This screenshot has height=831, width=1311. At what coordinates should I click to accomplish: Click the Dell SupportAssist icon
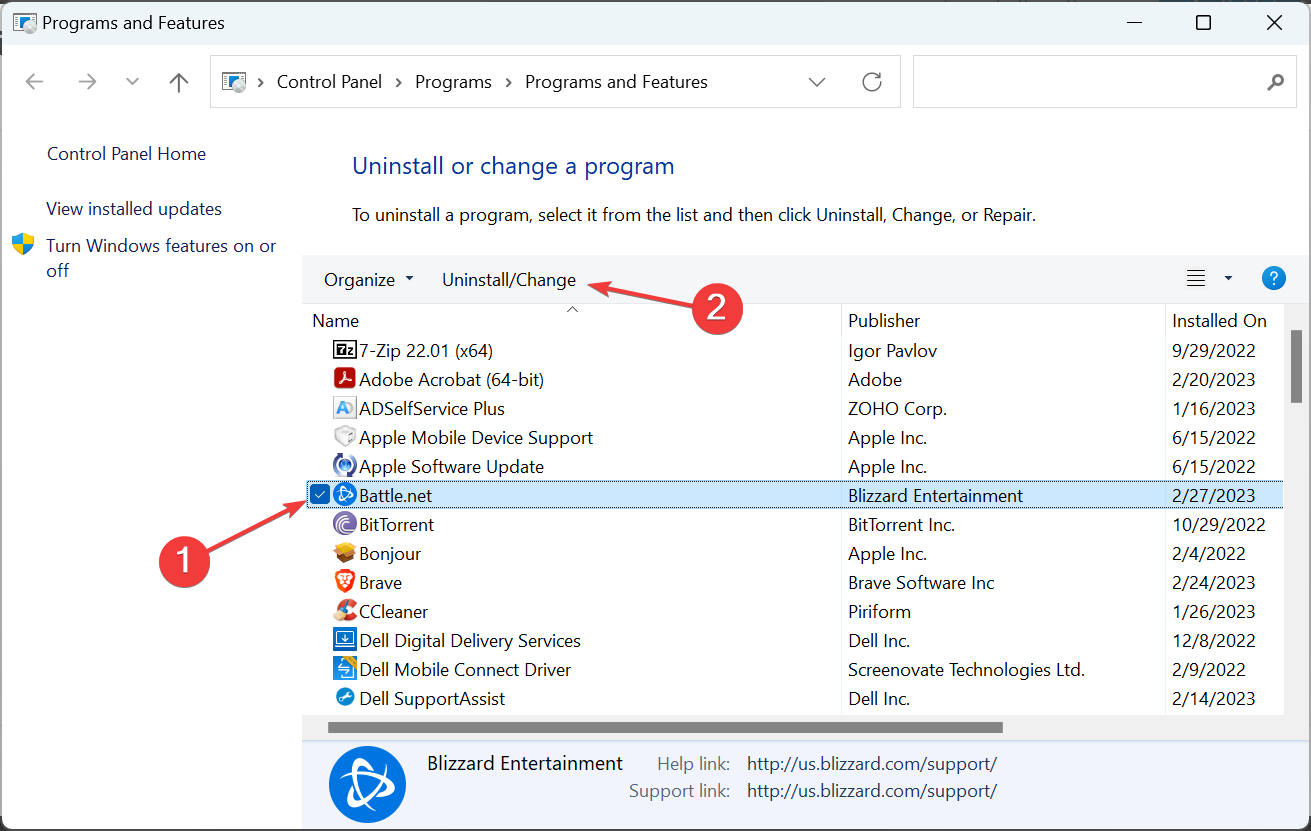[x=344, y=699]
